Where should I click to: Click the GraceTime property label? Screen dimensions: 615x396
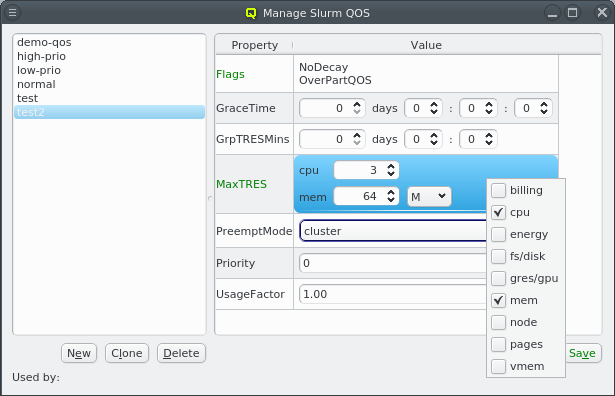pyautogui.click(x=246, y=108)
